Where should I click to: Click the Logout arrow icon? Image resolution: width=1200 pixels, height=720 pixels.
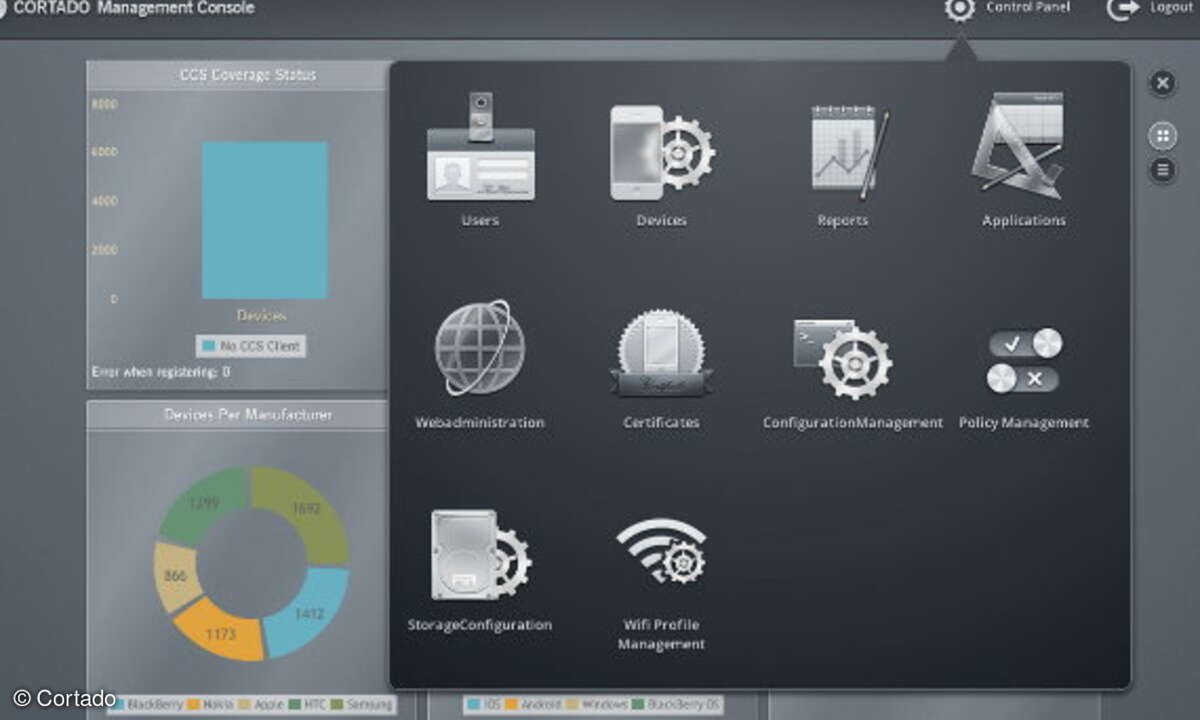click(x=1123, y=9)
